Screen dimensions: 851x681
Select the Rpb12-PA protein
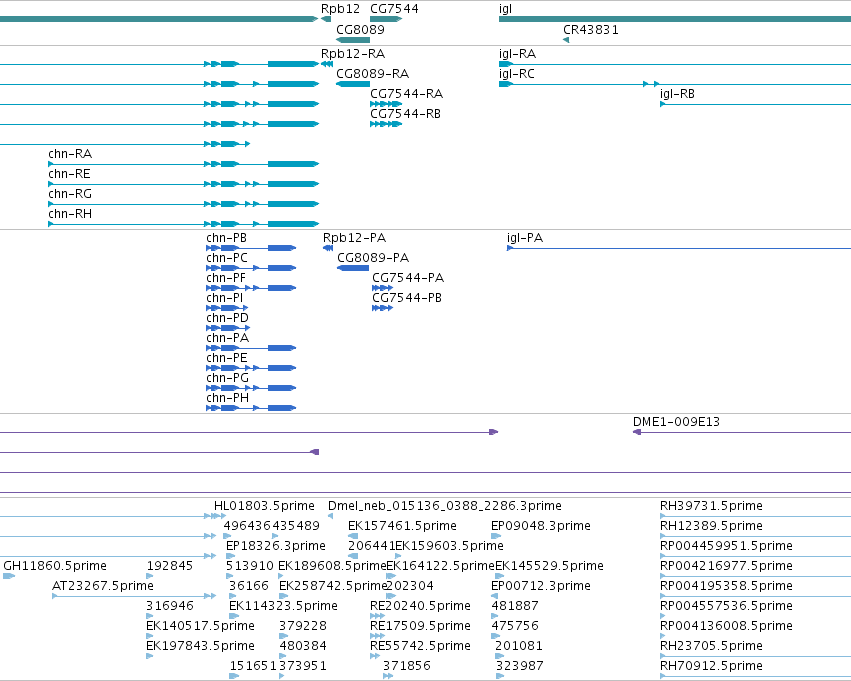point(328,248)
